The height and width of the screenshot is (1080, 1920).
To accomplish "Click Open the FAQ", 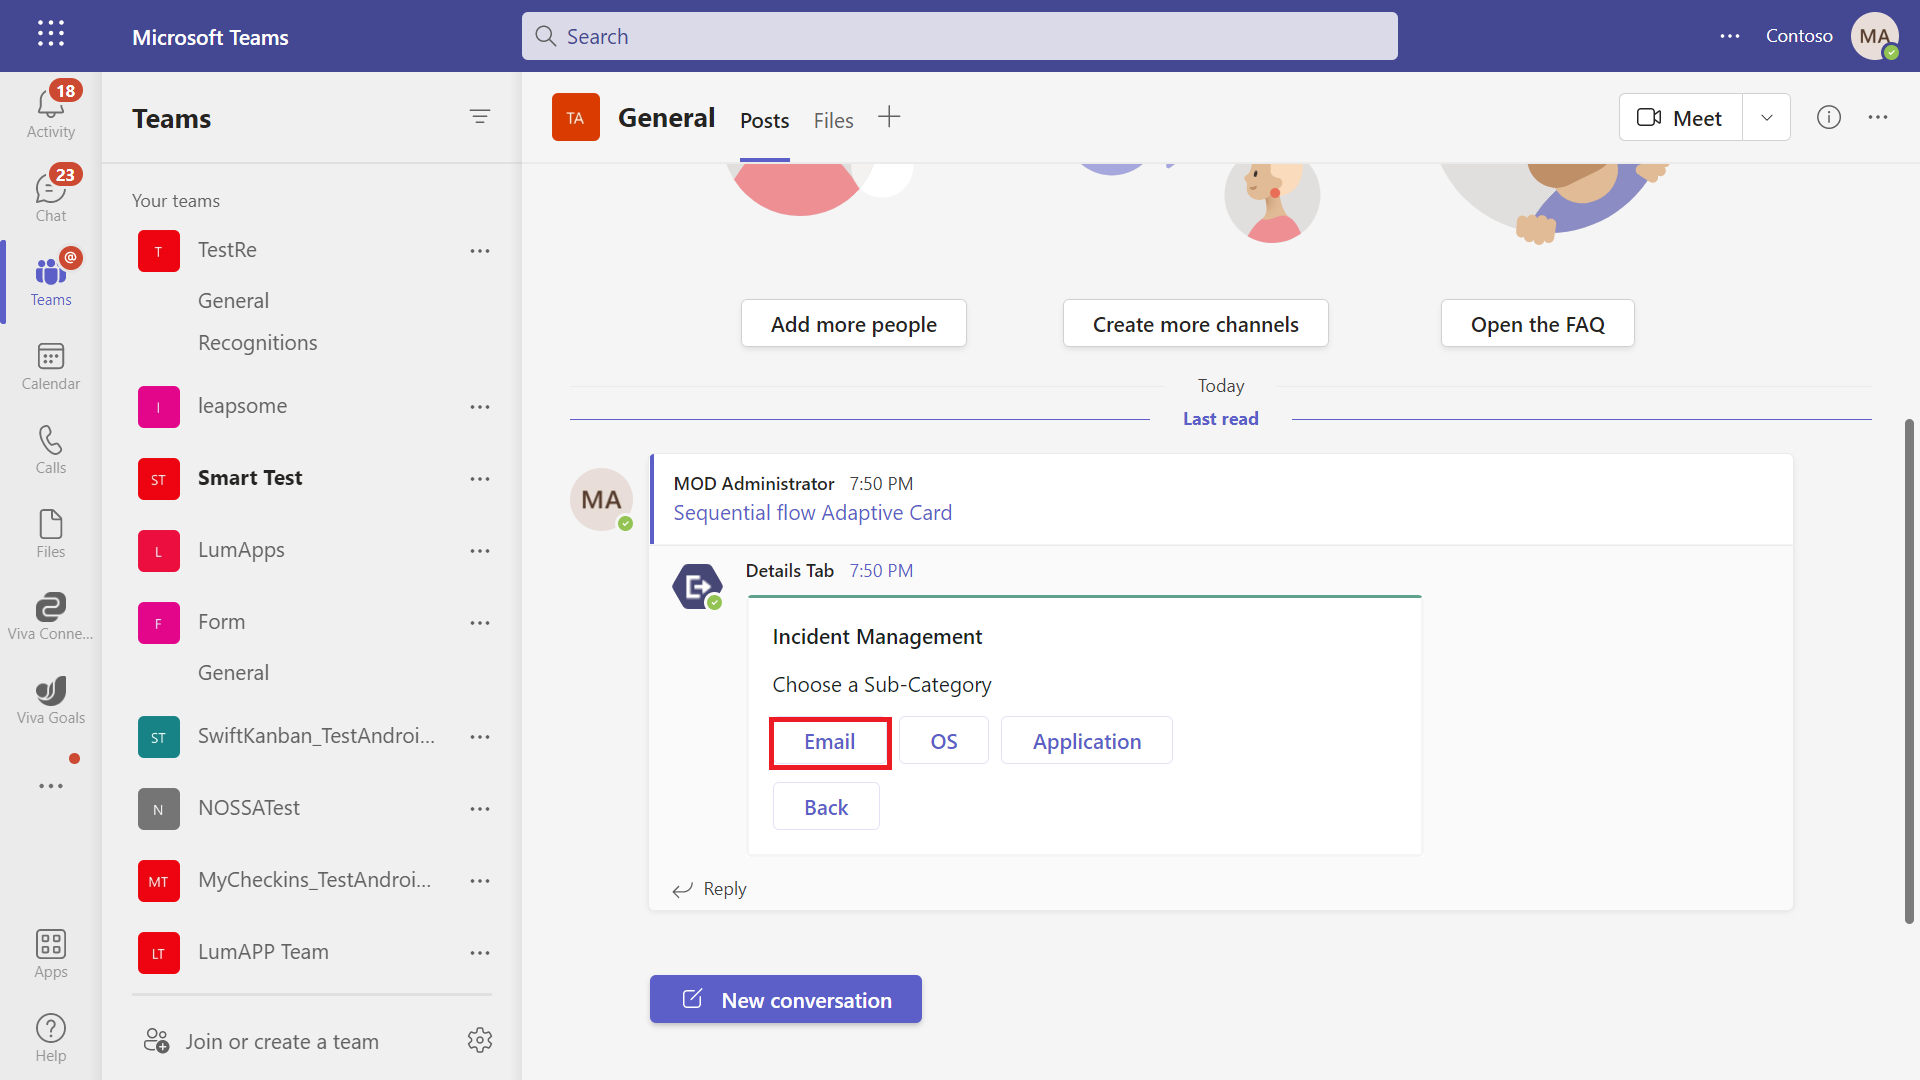I will (x=1537, y=323).
